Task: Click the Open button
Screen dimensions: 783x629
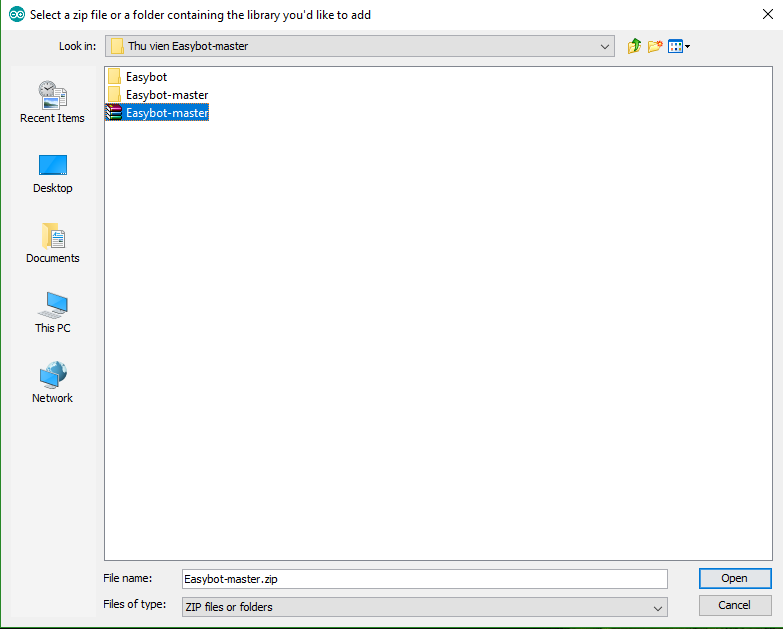Action: (x=735, y=579)
